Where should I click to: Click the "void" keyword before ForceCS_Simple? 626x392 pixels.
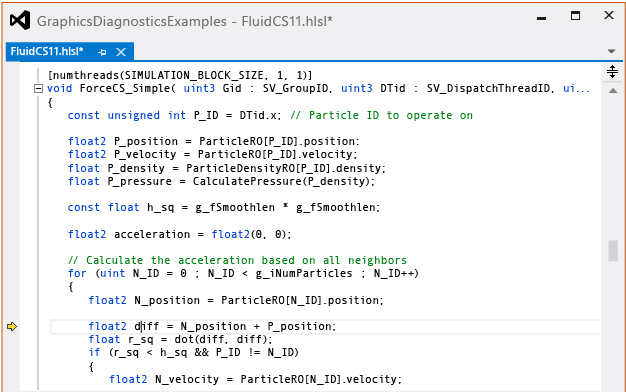coord(59,88)
